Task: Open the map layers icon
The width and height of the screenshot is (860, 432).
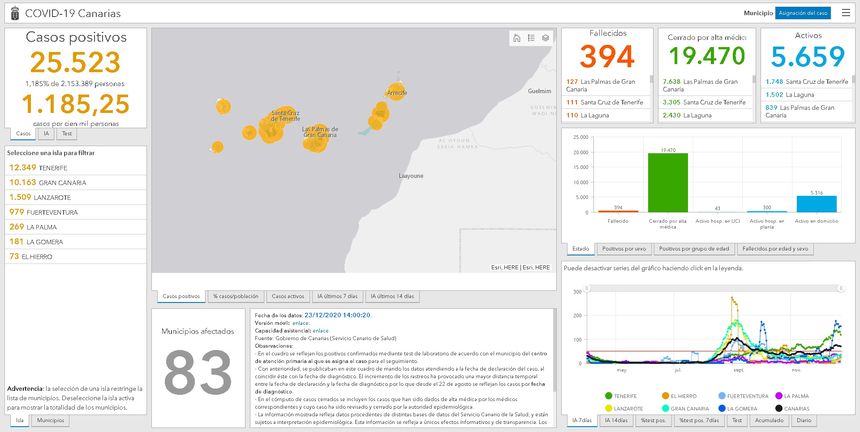Action: pos(545,38)
